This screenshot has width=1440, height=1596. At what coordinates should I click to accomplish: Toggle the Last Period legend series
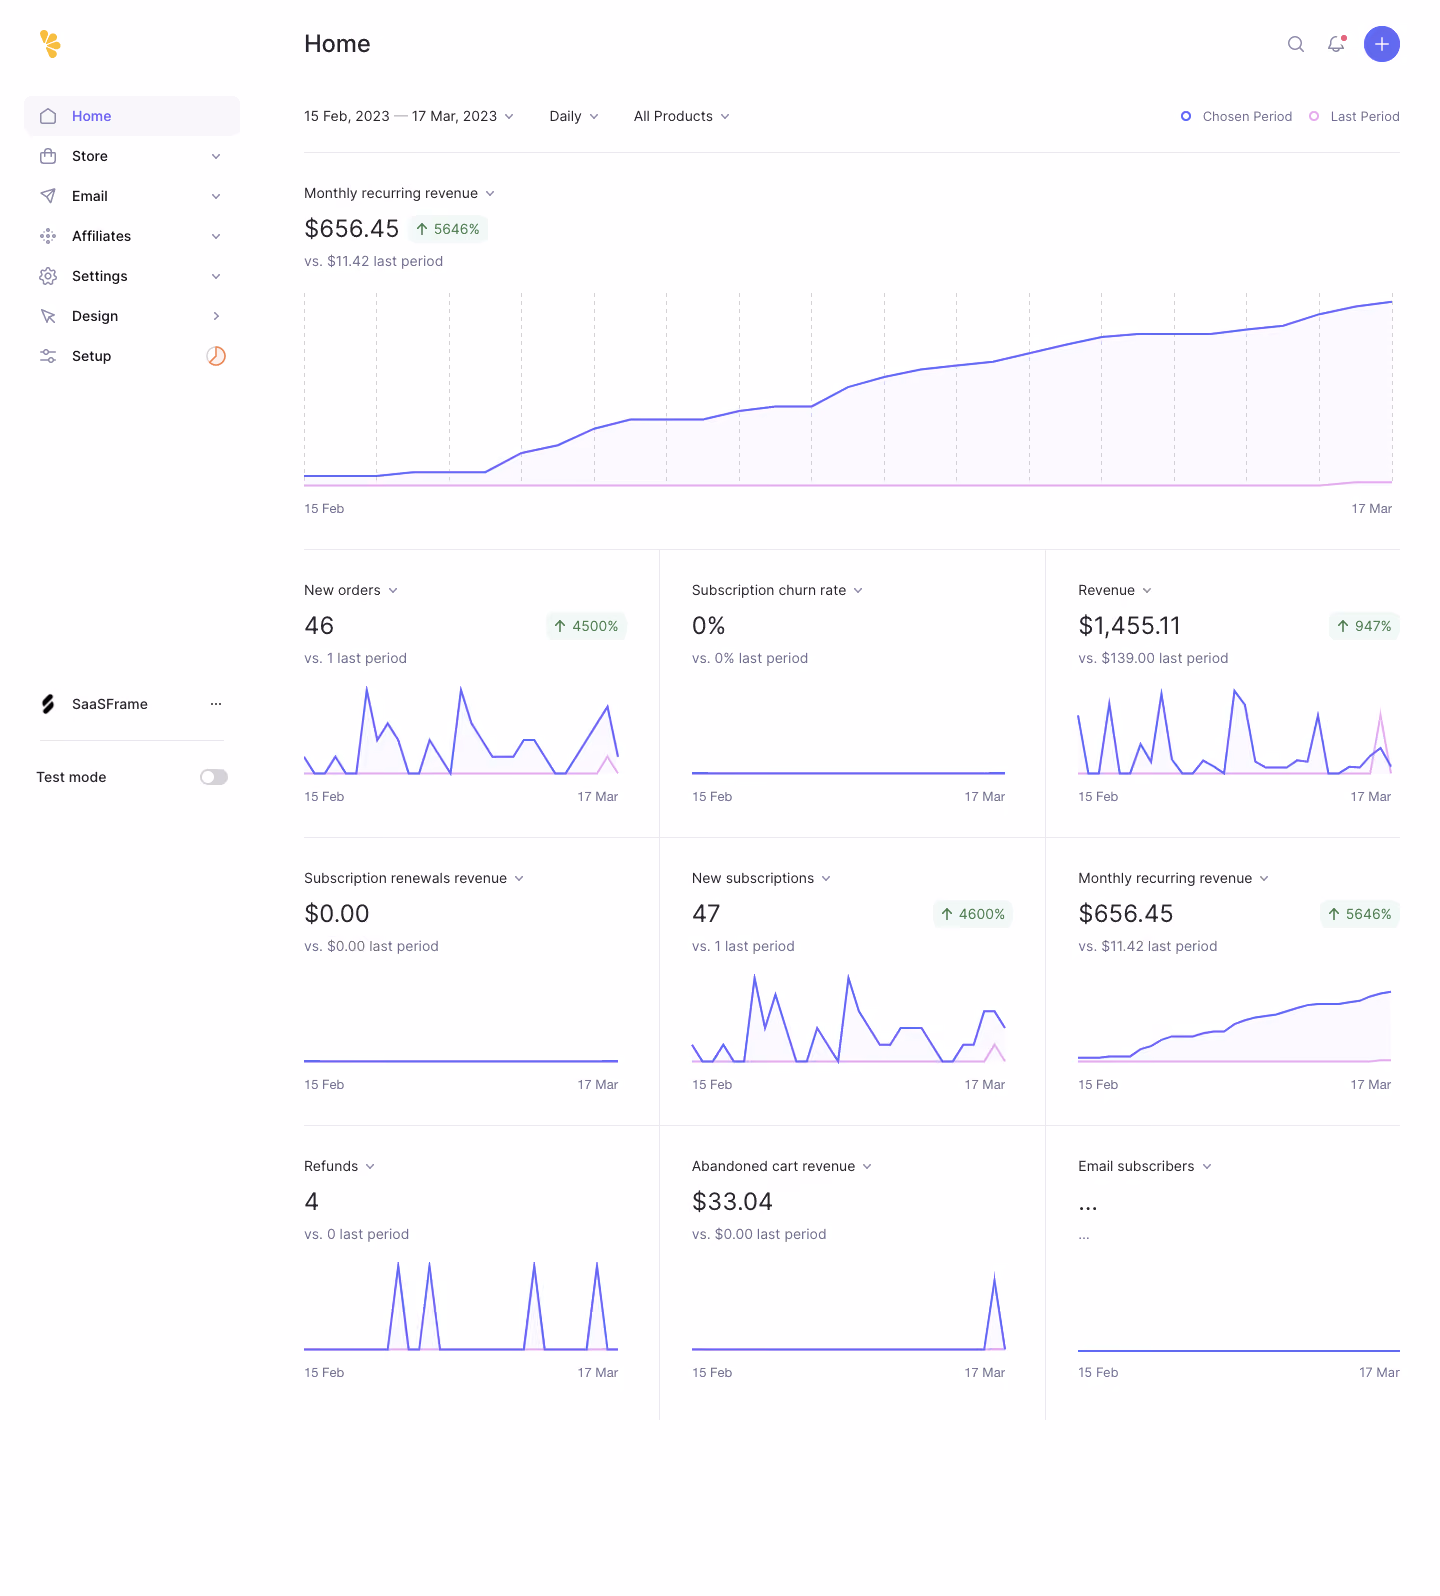coord(1354,116)
